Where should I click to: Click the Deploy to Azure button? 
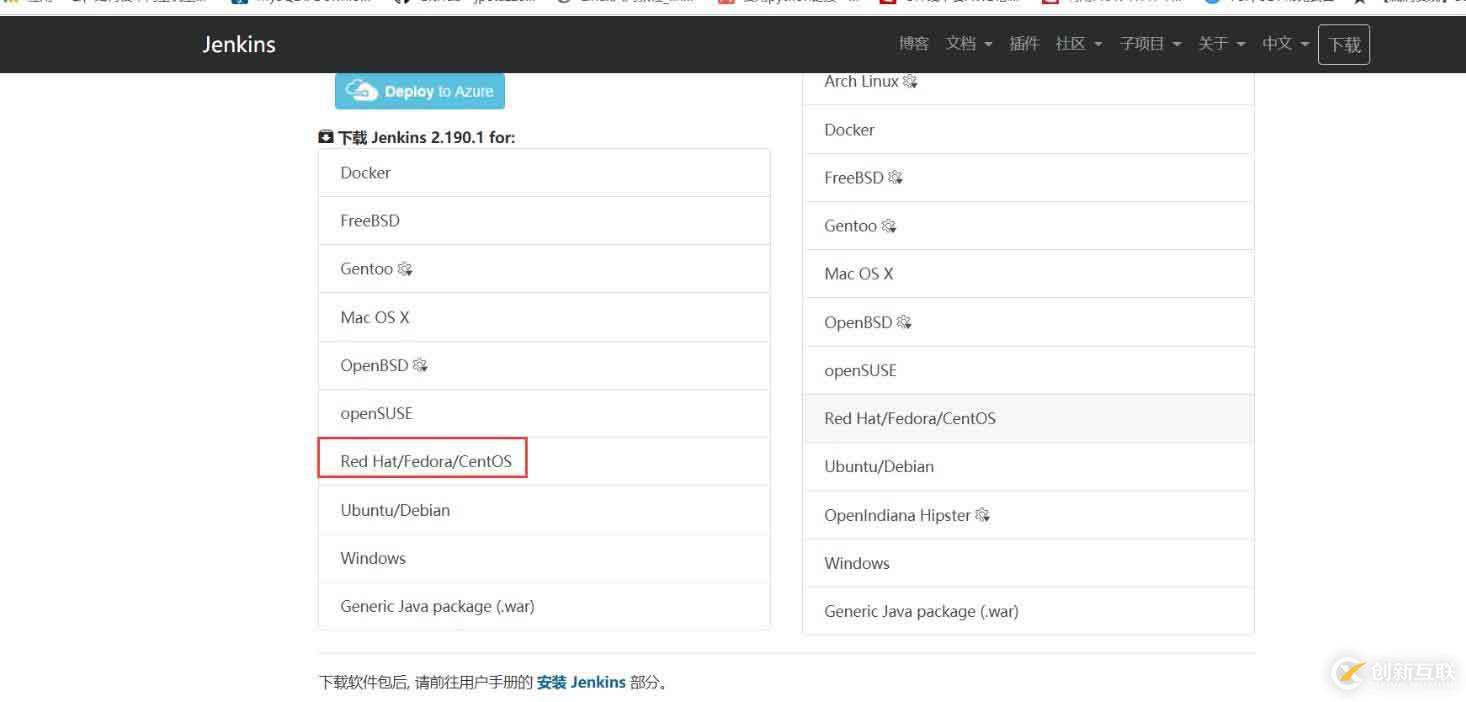pos(420,91)
